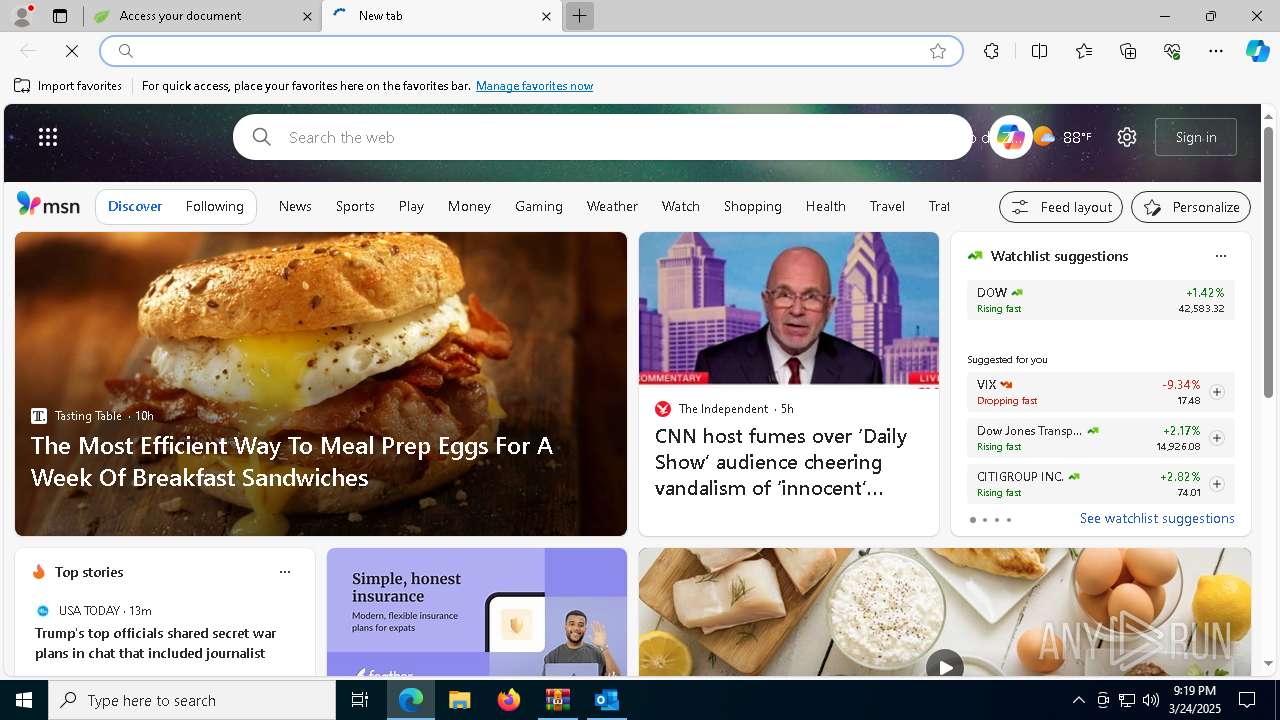Open the DOW stock row
This screenshot has width=1280, height=720.
1100,300
